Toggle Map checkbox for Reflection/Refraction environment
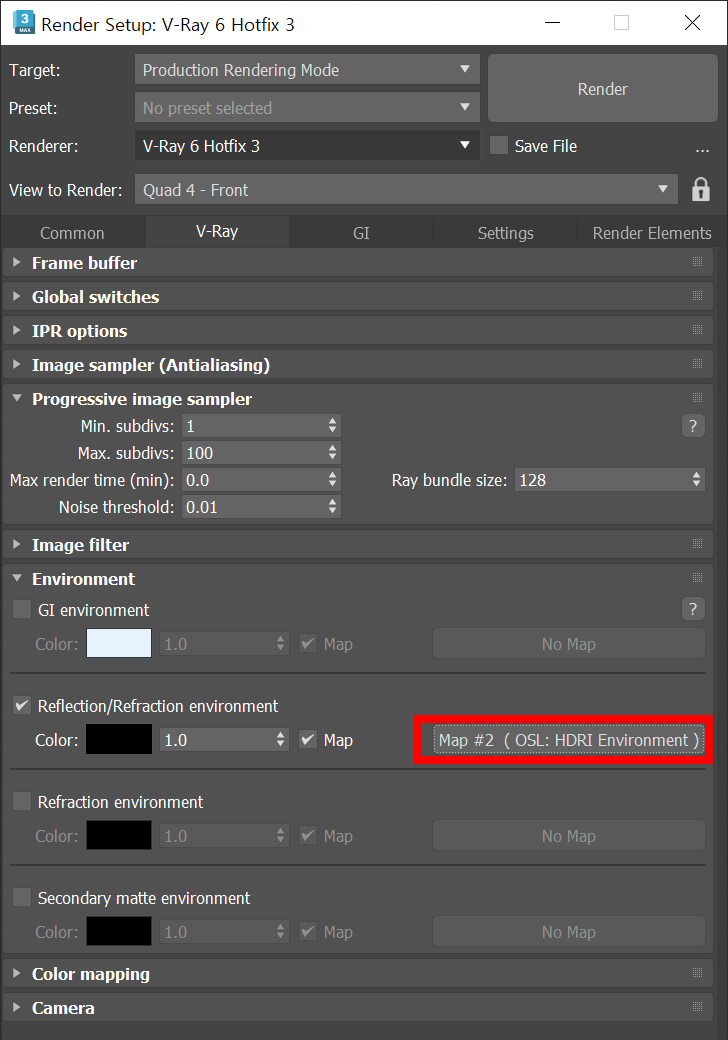The height and width of the screenshot is (1040, 728). coord(308,739)
